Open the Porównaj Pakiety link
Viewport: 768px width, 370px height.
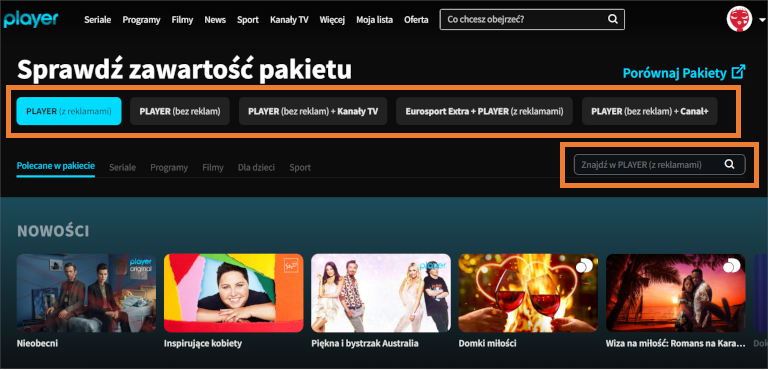click(x=674, y=73)
